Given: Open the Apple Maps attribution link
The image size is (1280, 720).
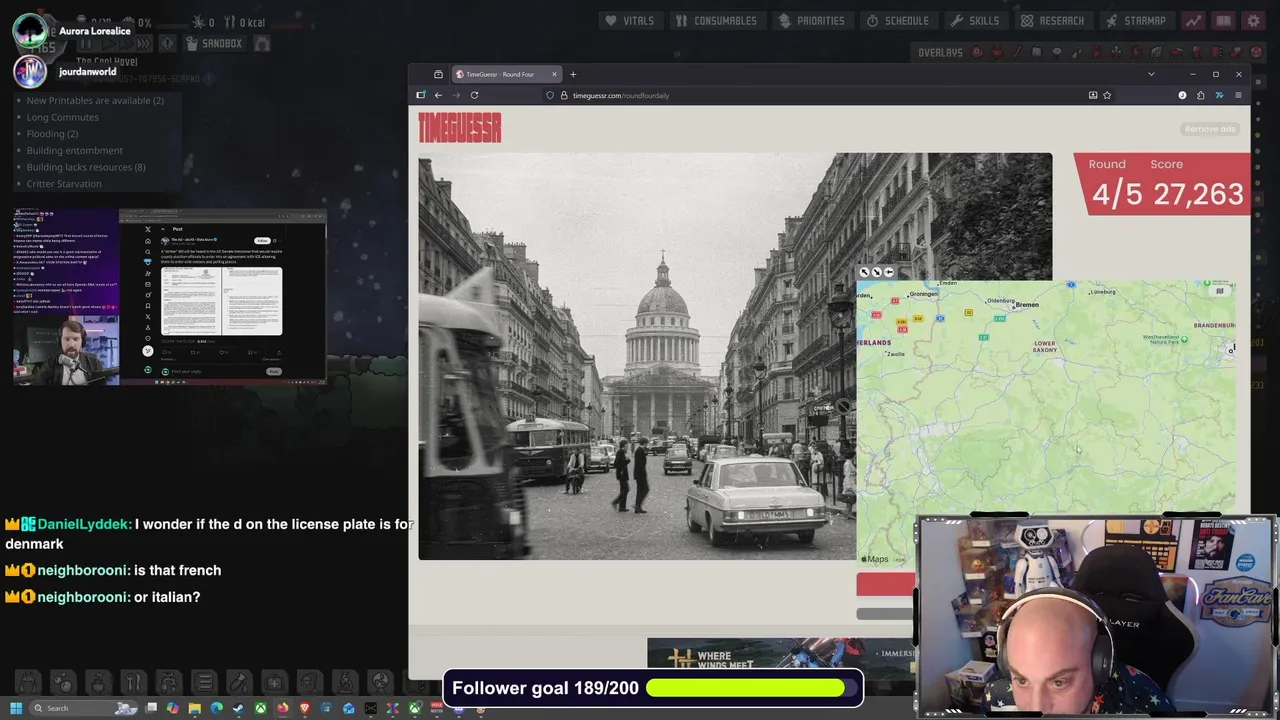Looking at the screenshot, I should tap(875, 559).
